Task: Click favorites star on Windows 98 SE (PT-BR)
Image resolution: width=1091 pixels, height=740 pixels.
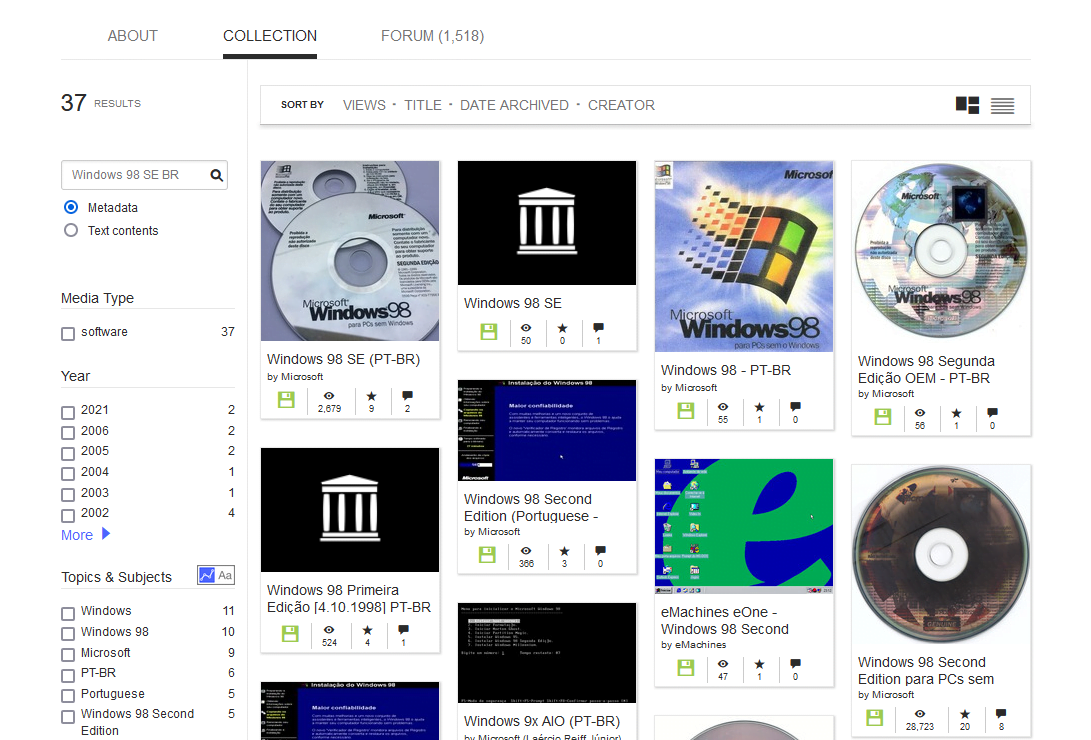Action: pos(372,396)
